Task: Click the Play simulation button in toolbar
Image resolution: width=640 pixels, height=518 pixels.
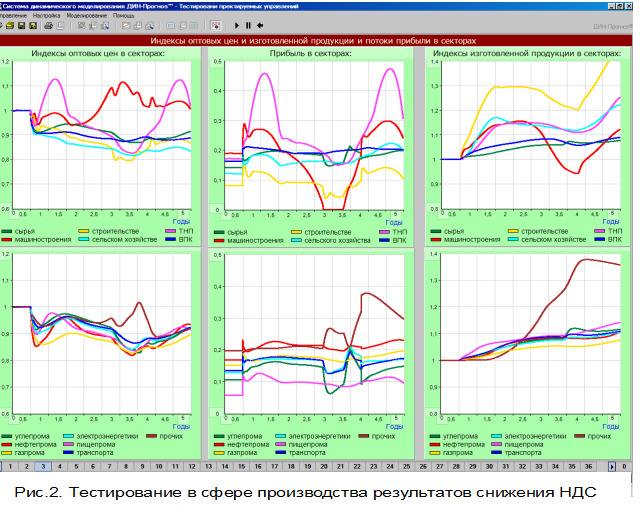Action: point(237,25)
